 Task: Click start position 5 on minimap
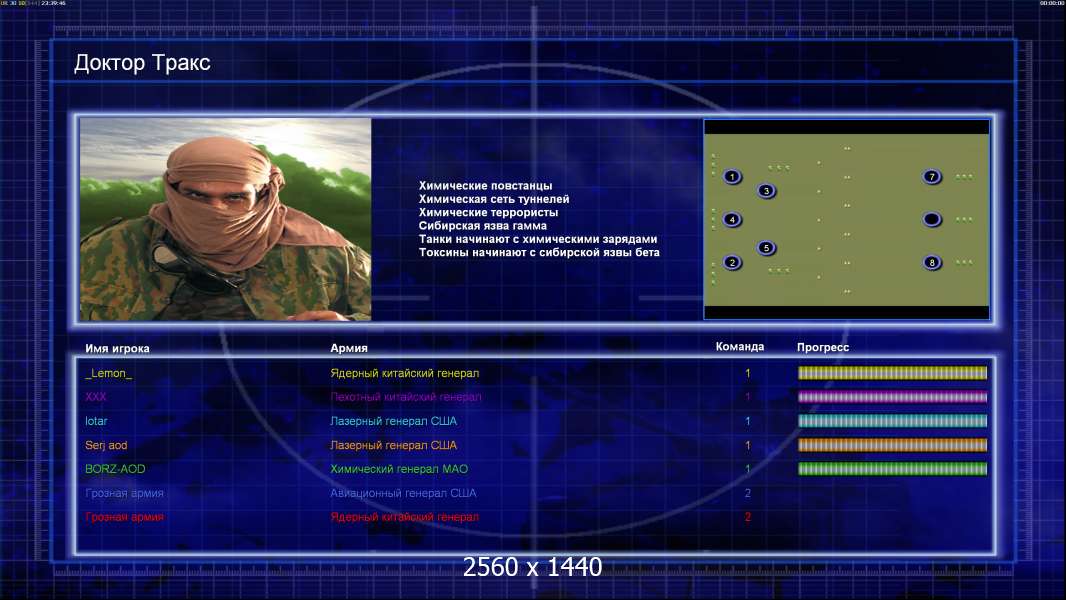point(766,248)
